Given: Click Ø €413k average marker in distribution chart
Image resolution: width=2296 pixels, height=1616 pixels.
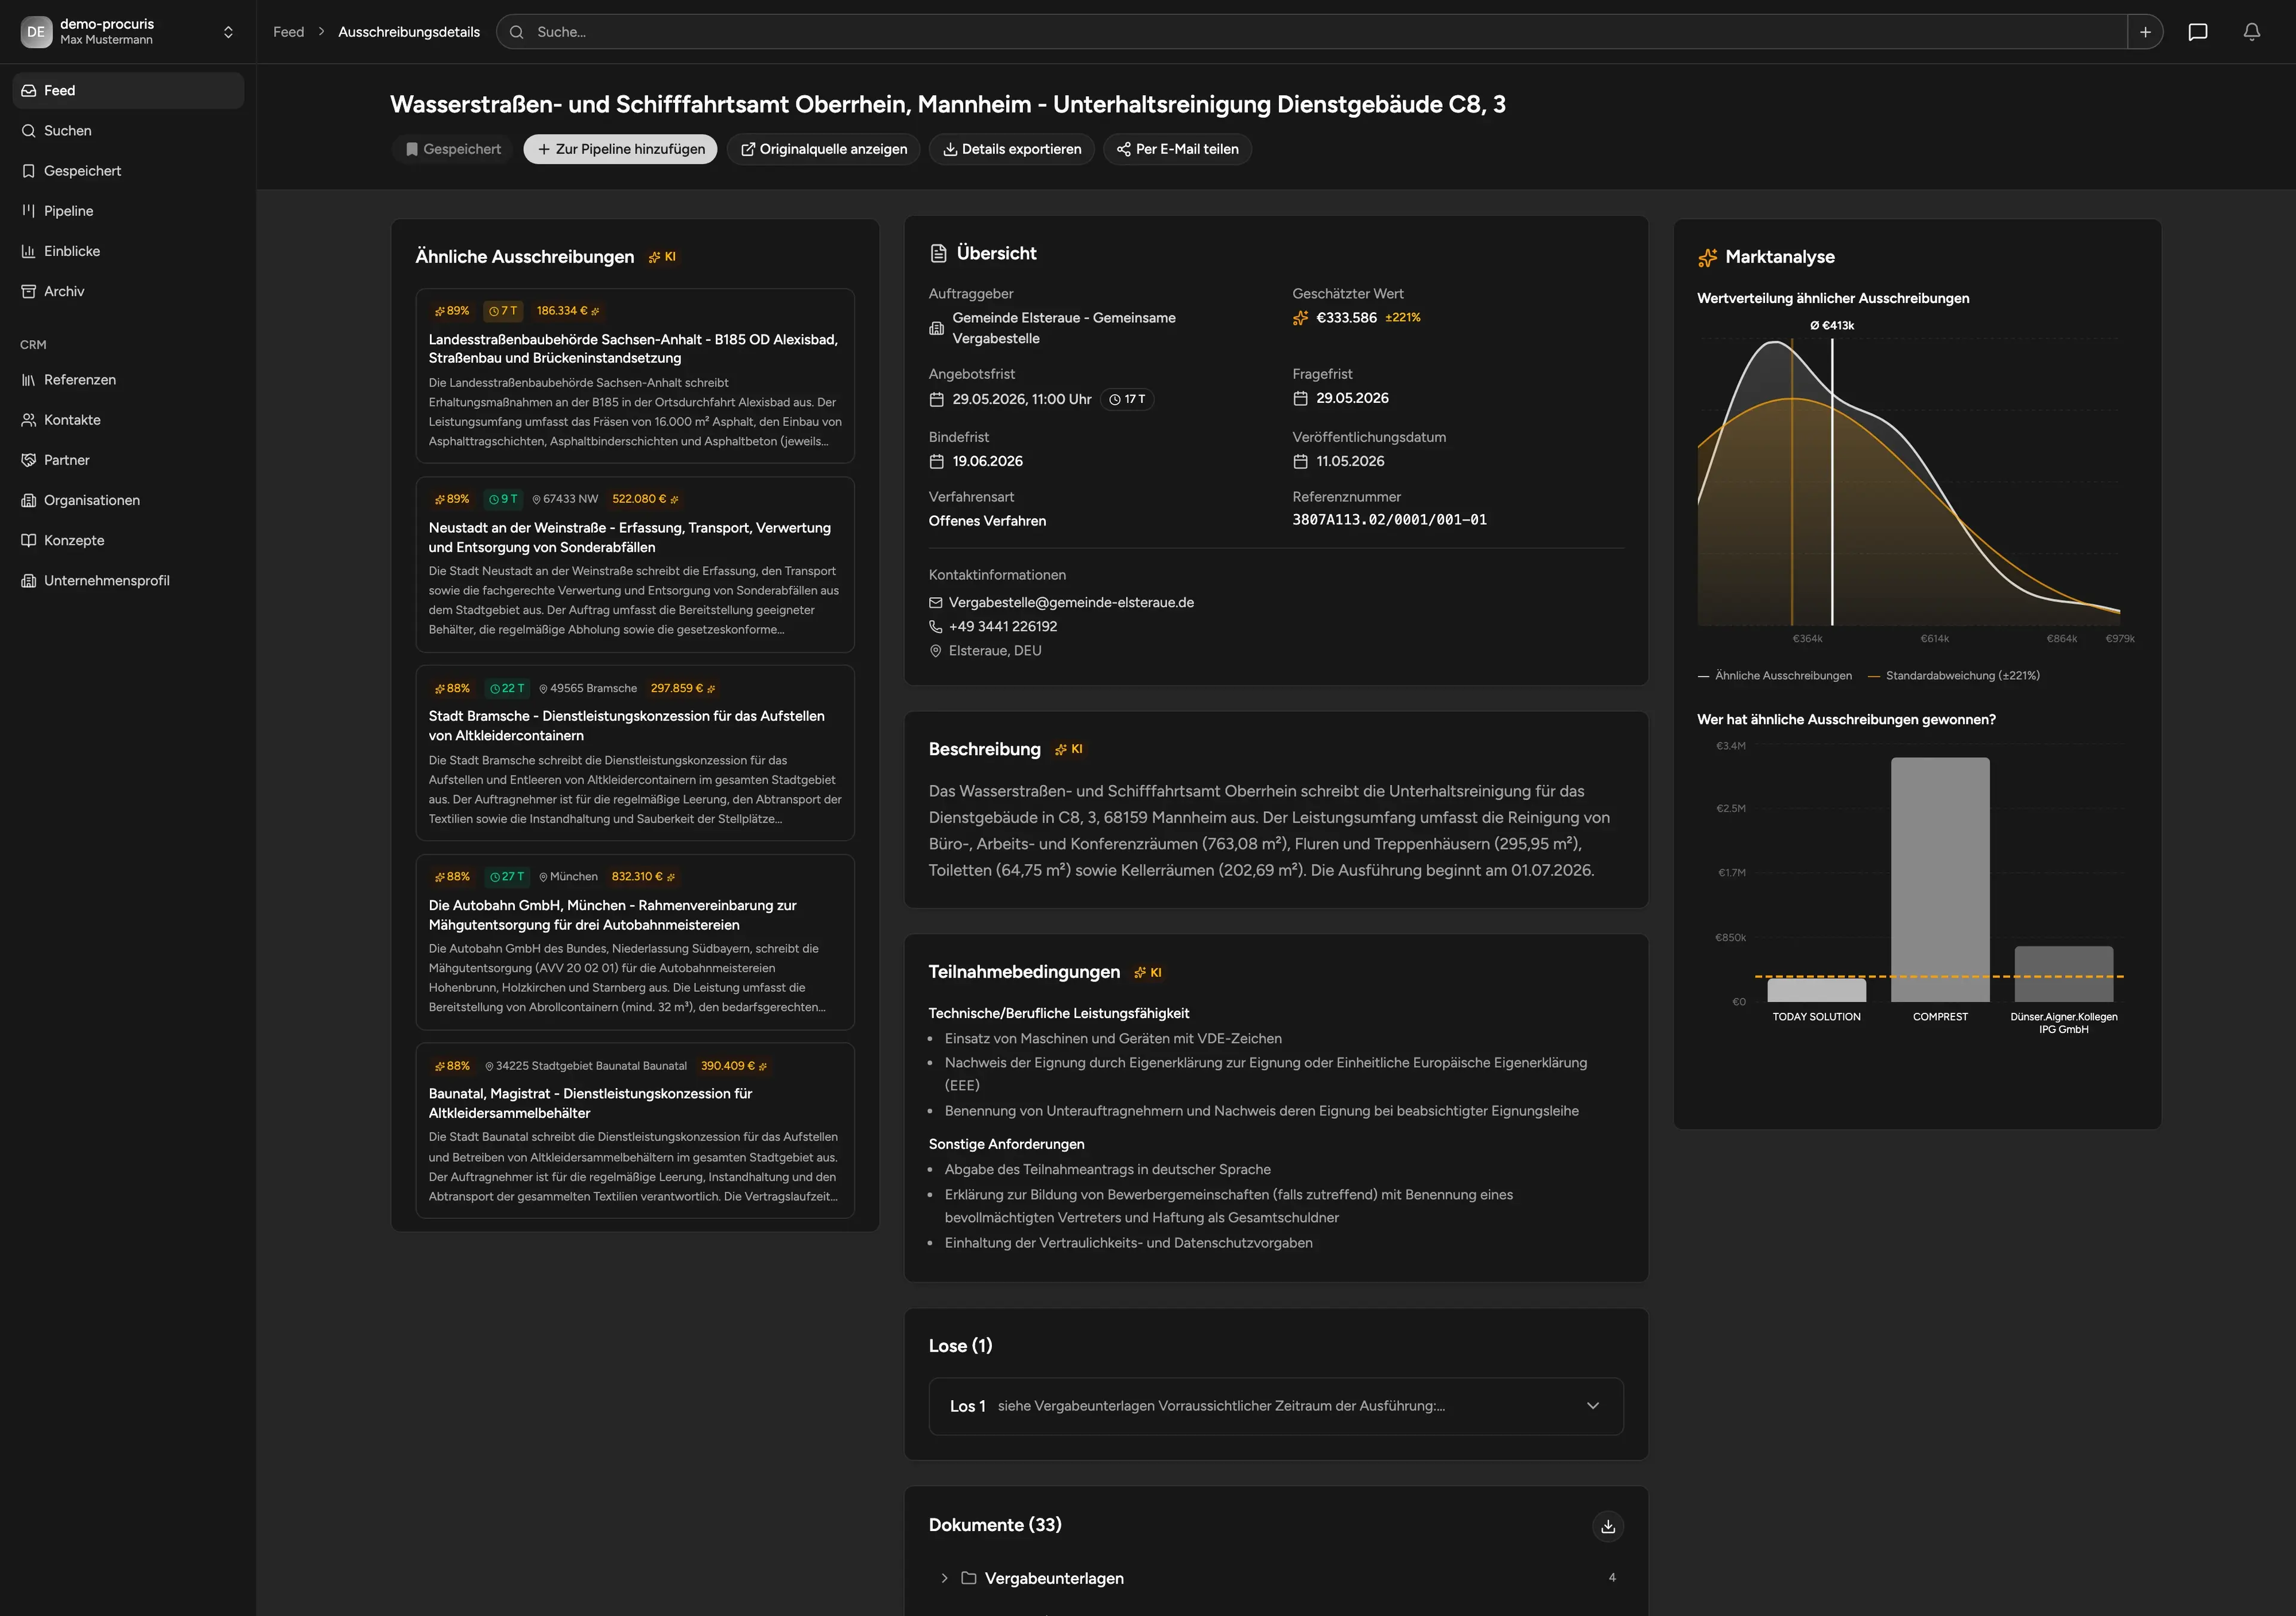Looking at the screenshot, I should tap(1832, 326).
